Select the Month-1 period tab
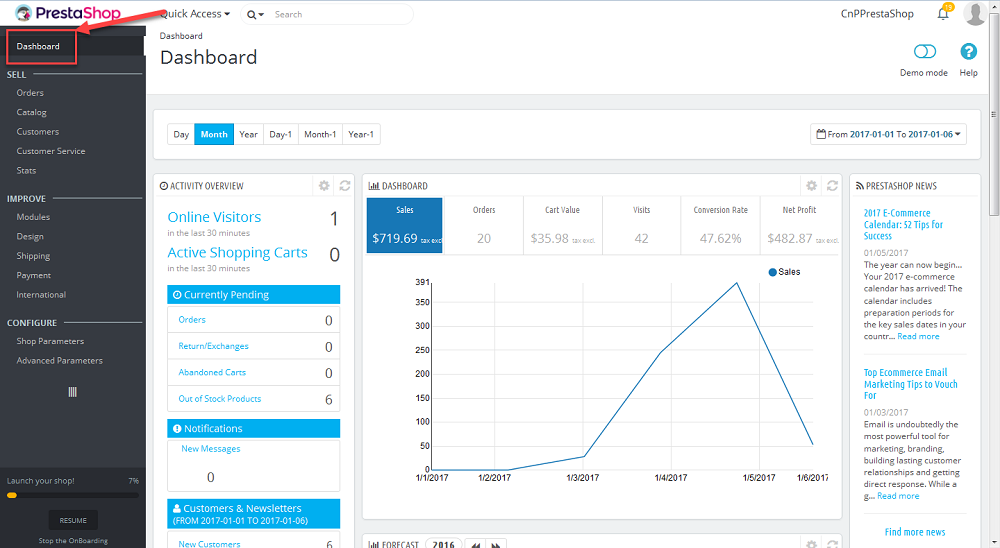Viewport: 1000px width, 548px height. pyautogui.click(x=320, y=134)
